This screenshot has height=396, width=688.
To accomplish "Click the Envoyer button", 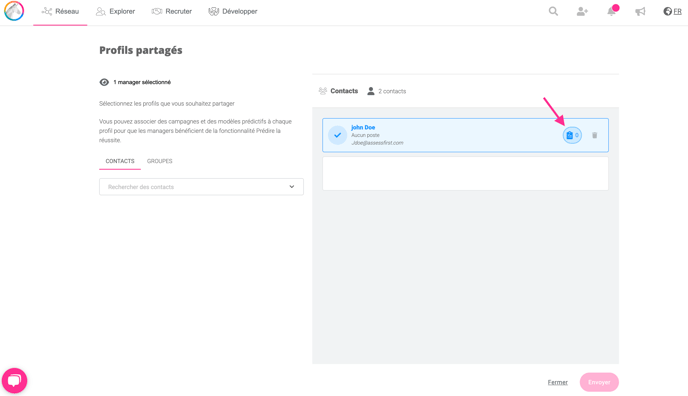I will (x=599, y=382).
